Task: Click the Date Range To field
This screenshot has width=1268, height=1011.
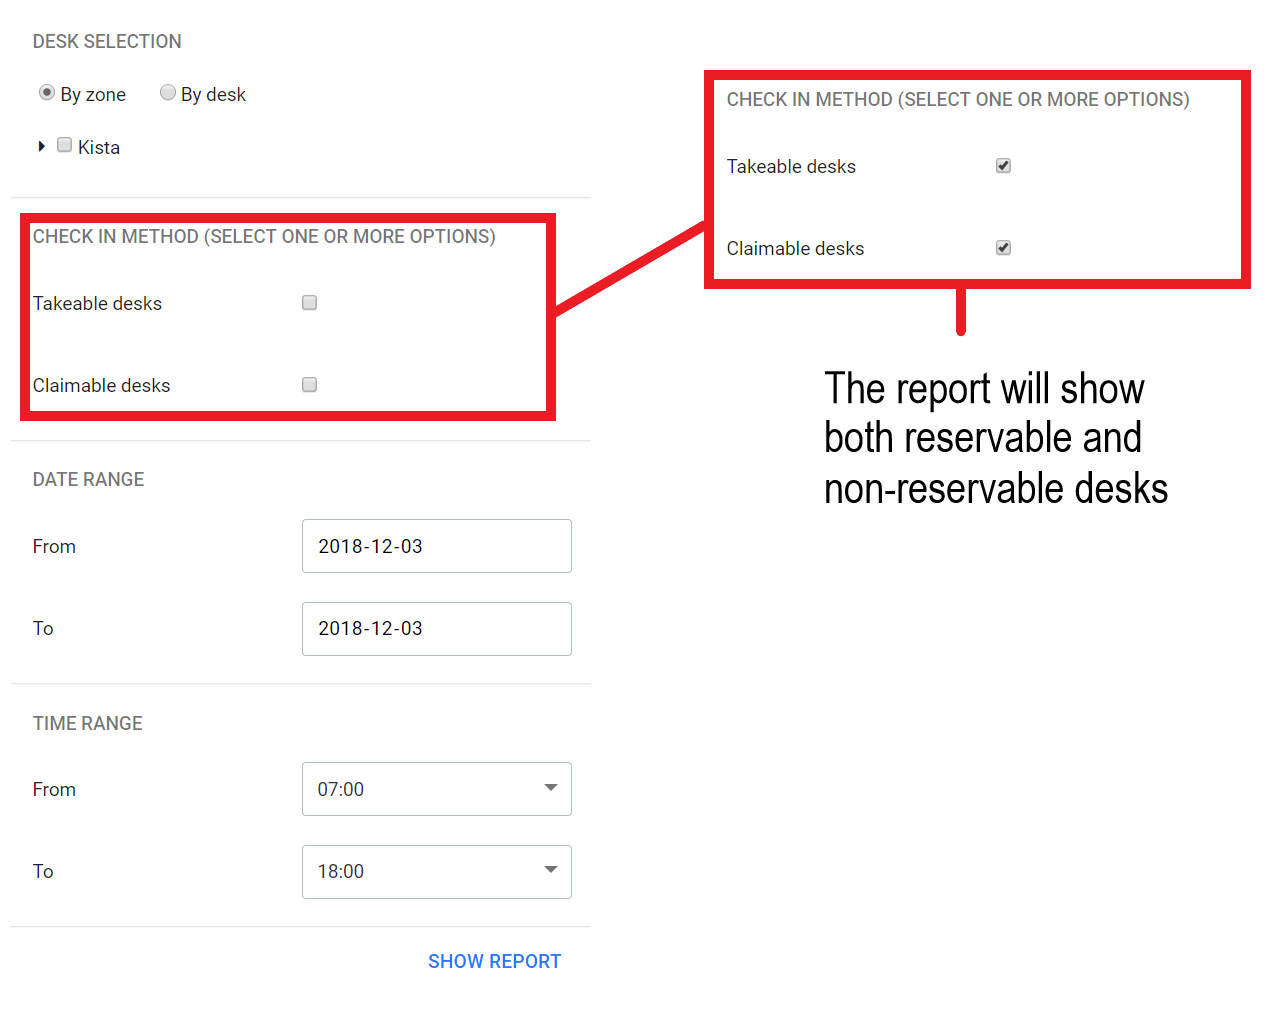Action: (437, 629)
